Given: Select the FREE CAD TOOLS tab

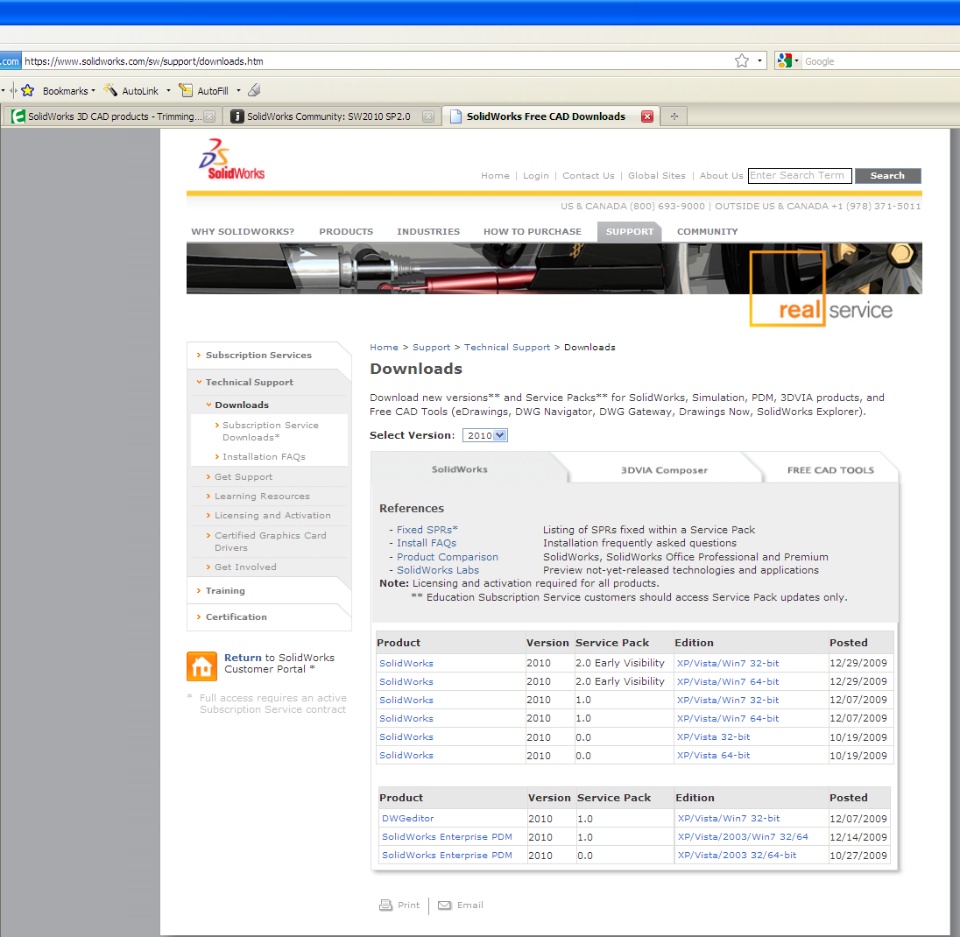Looking at the screenshot, I should tap(830, 470).
